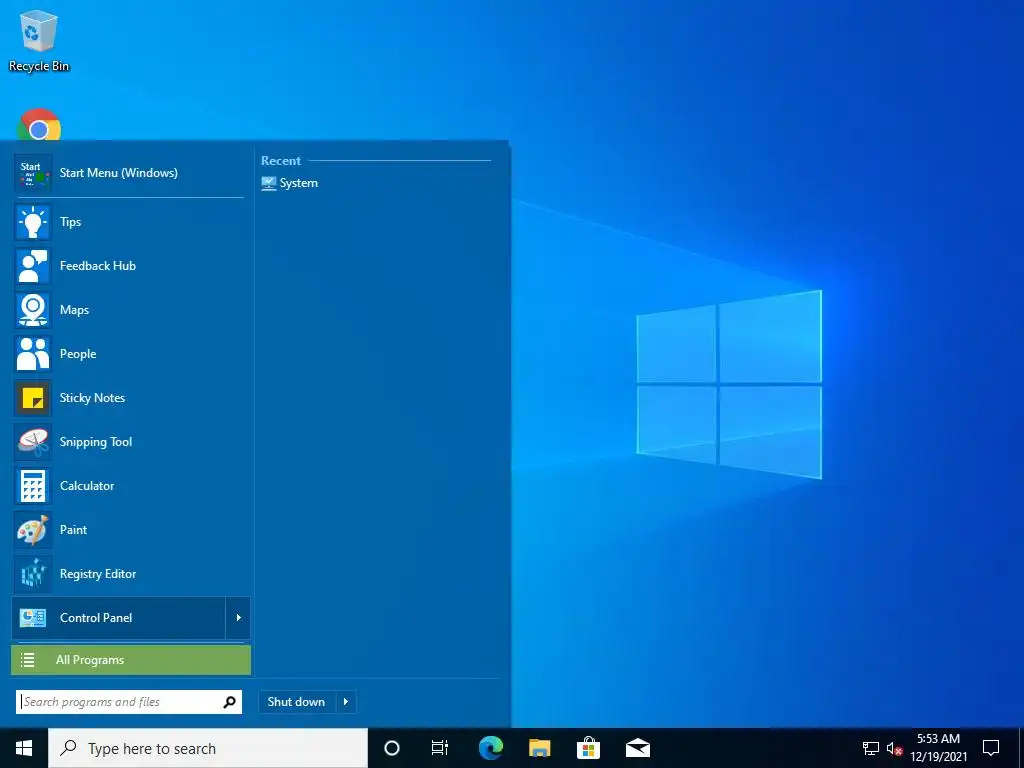This screenshot has width=1024, height=768.
Task: Select the Maps label in the menu
Action: (x=74, y=310)
